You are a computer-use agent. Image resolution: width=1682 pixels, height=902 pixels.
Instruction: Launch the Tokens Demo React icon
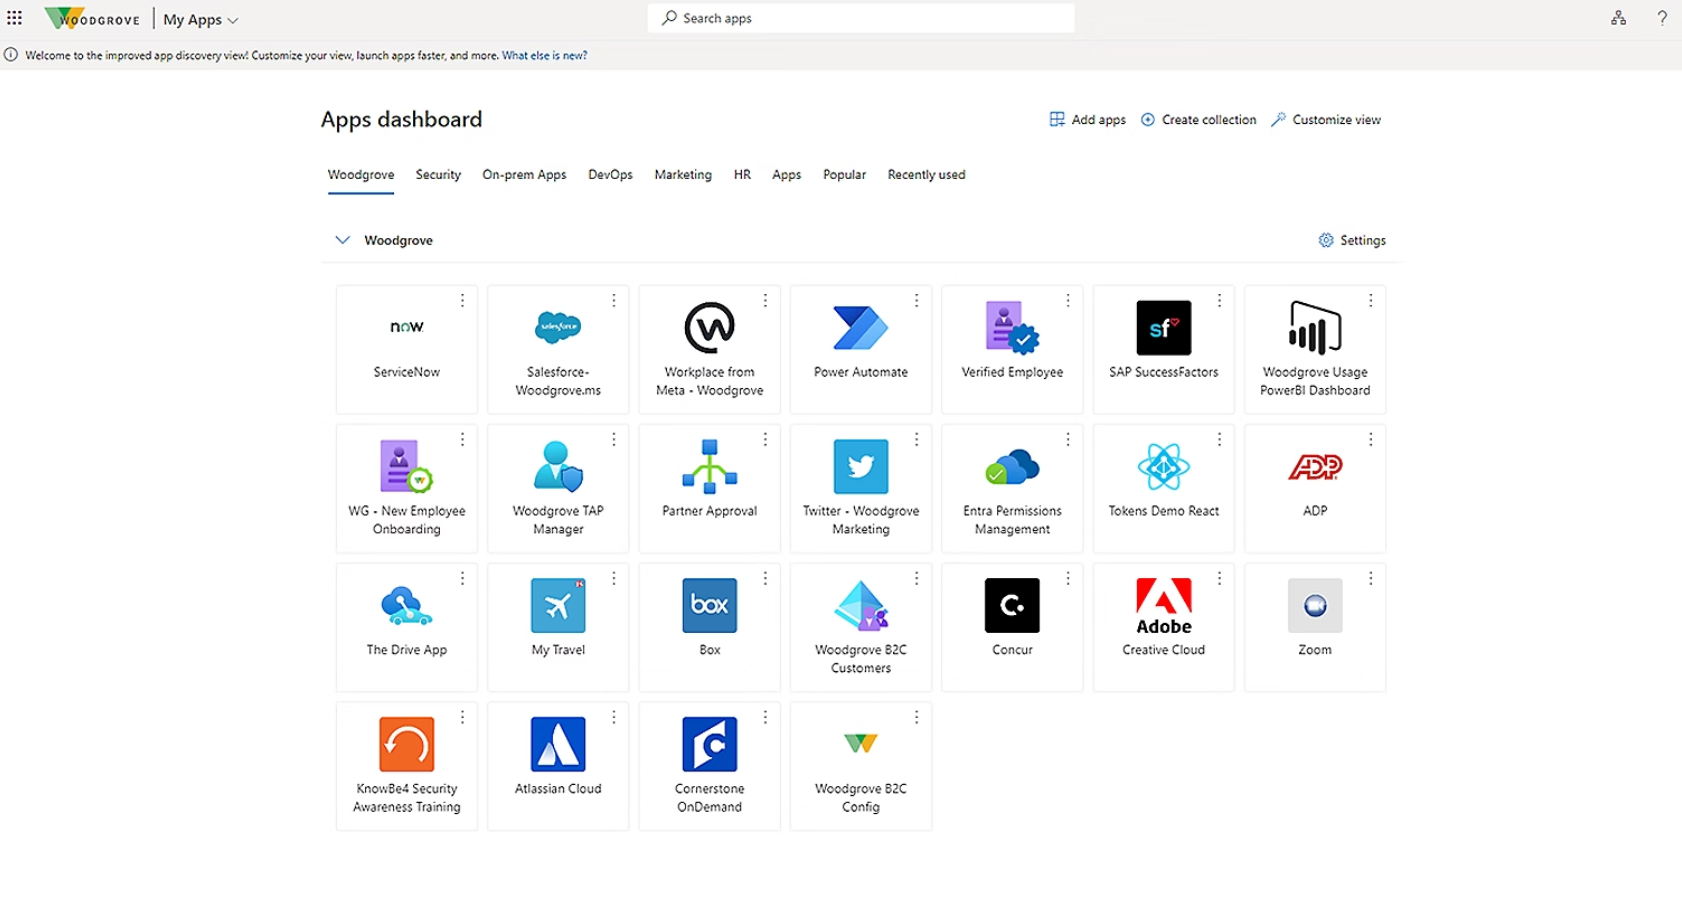tap(1163, 466)
